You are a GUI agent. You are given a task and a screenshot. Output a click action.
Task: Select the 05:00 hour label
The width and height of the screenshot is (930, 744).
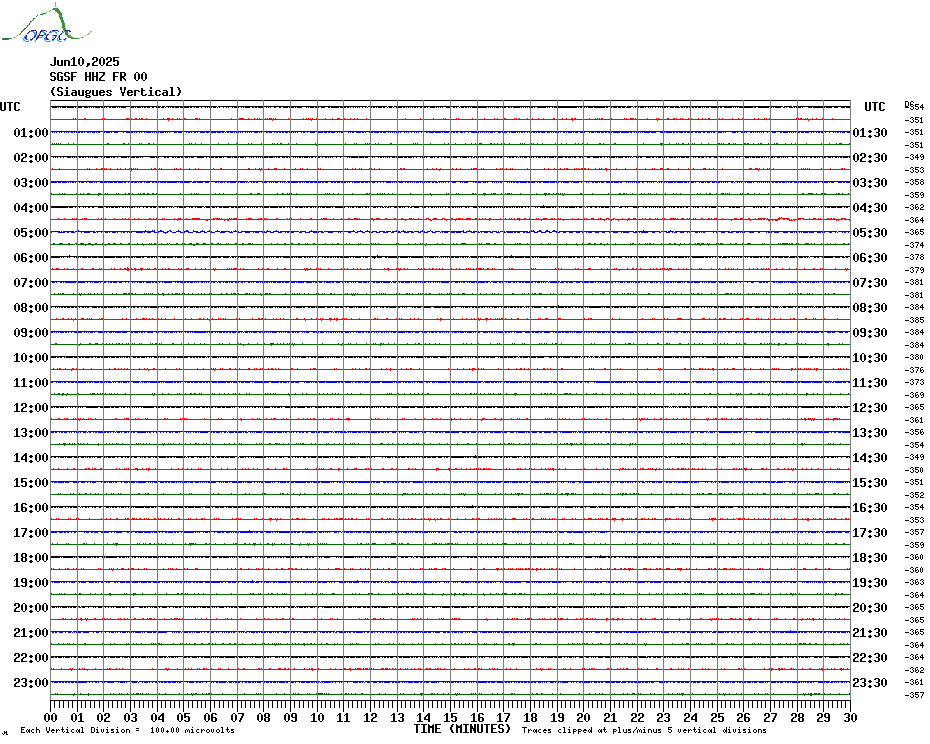point(31,233)
